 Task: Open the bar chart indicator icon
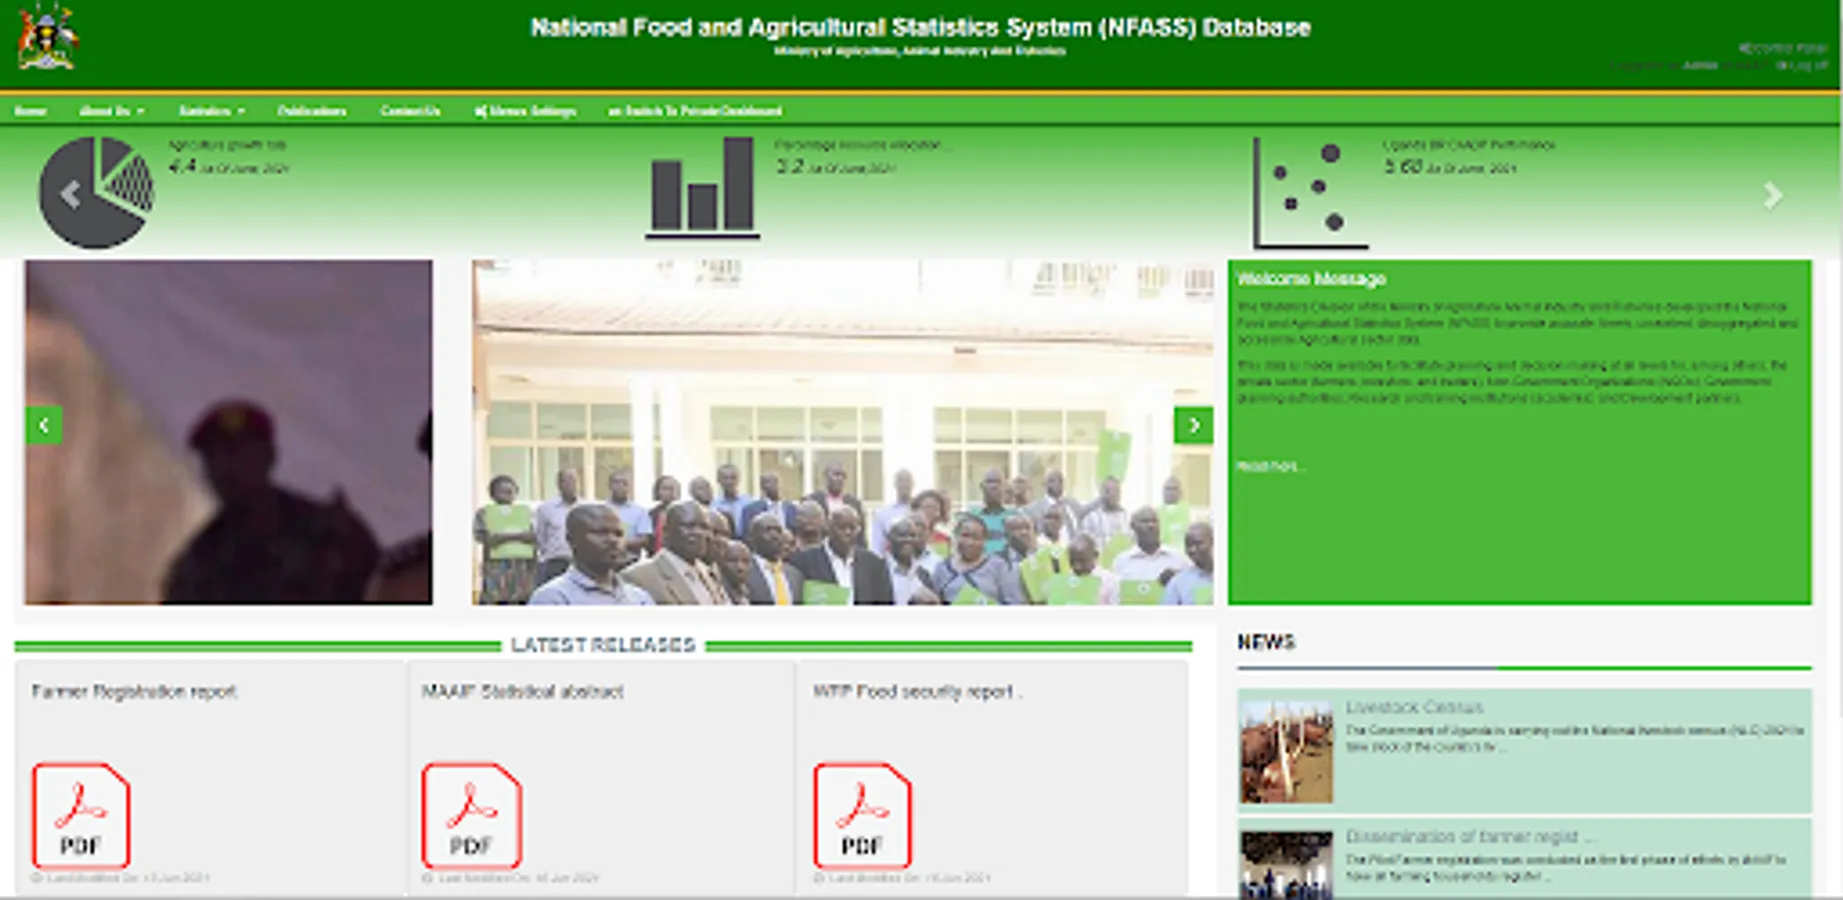(702, 188)
